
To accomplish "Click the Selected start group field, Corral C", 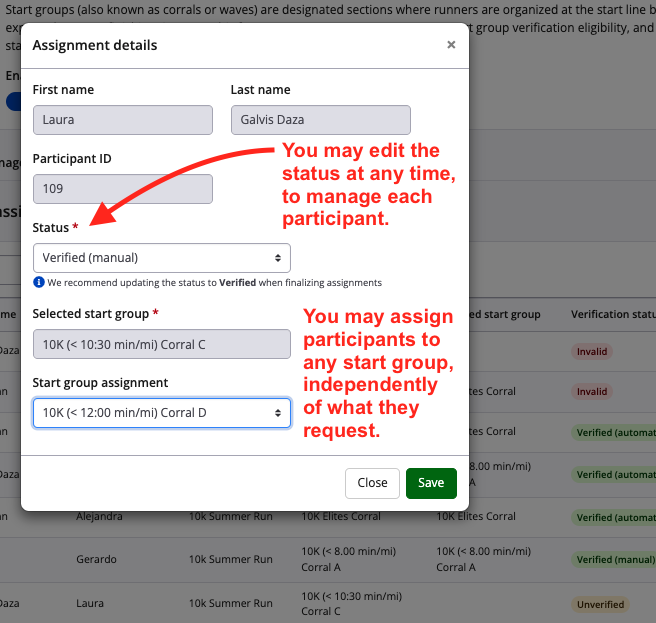I will tap(161, 345).
